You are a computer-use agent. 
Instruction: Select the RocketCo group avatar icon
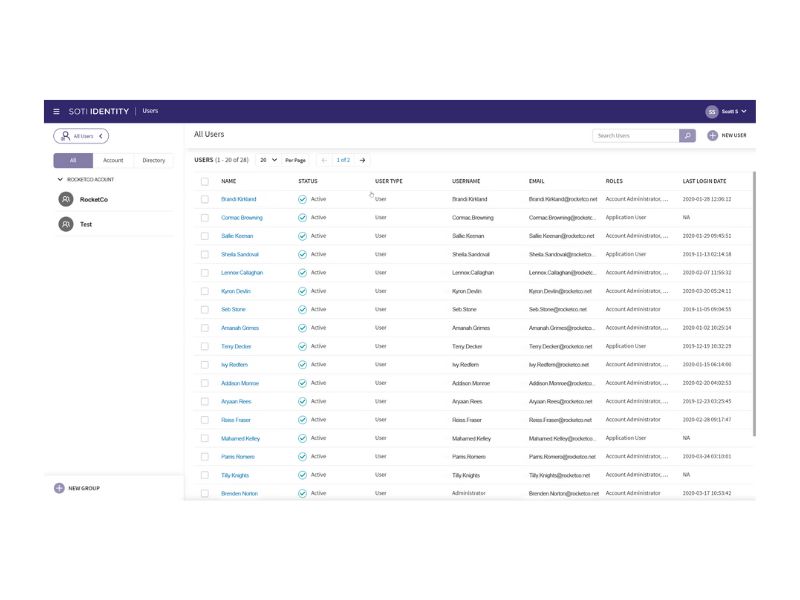tap(66, 199)
